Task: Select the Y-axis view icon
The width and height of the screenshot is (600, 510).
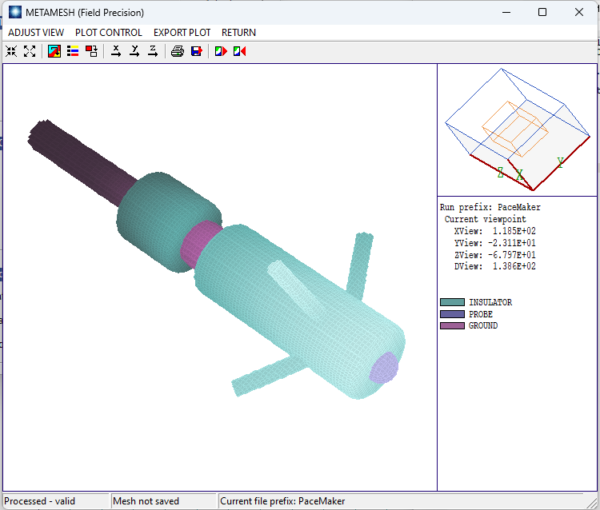Action: tap(134, 51)
